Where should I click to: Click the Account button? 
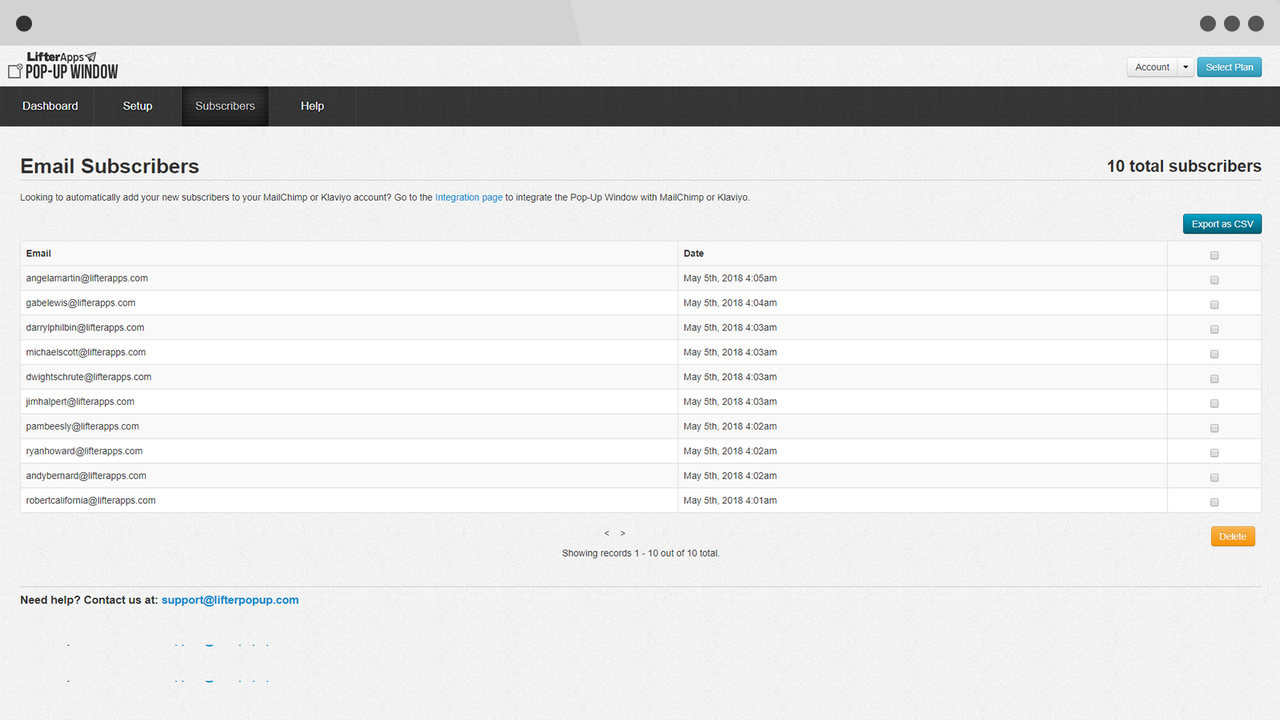1152,67
